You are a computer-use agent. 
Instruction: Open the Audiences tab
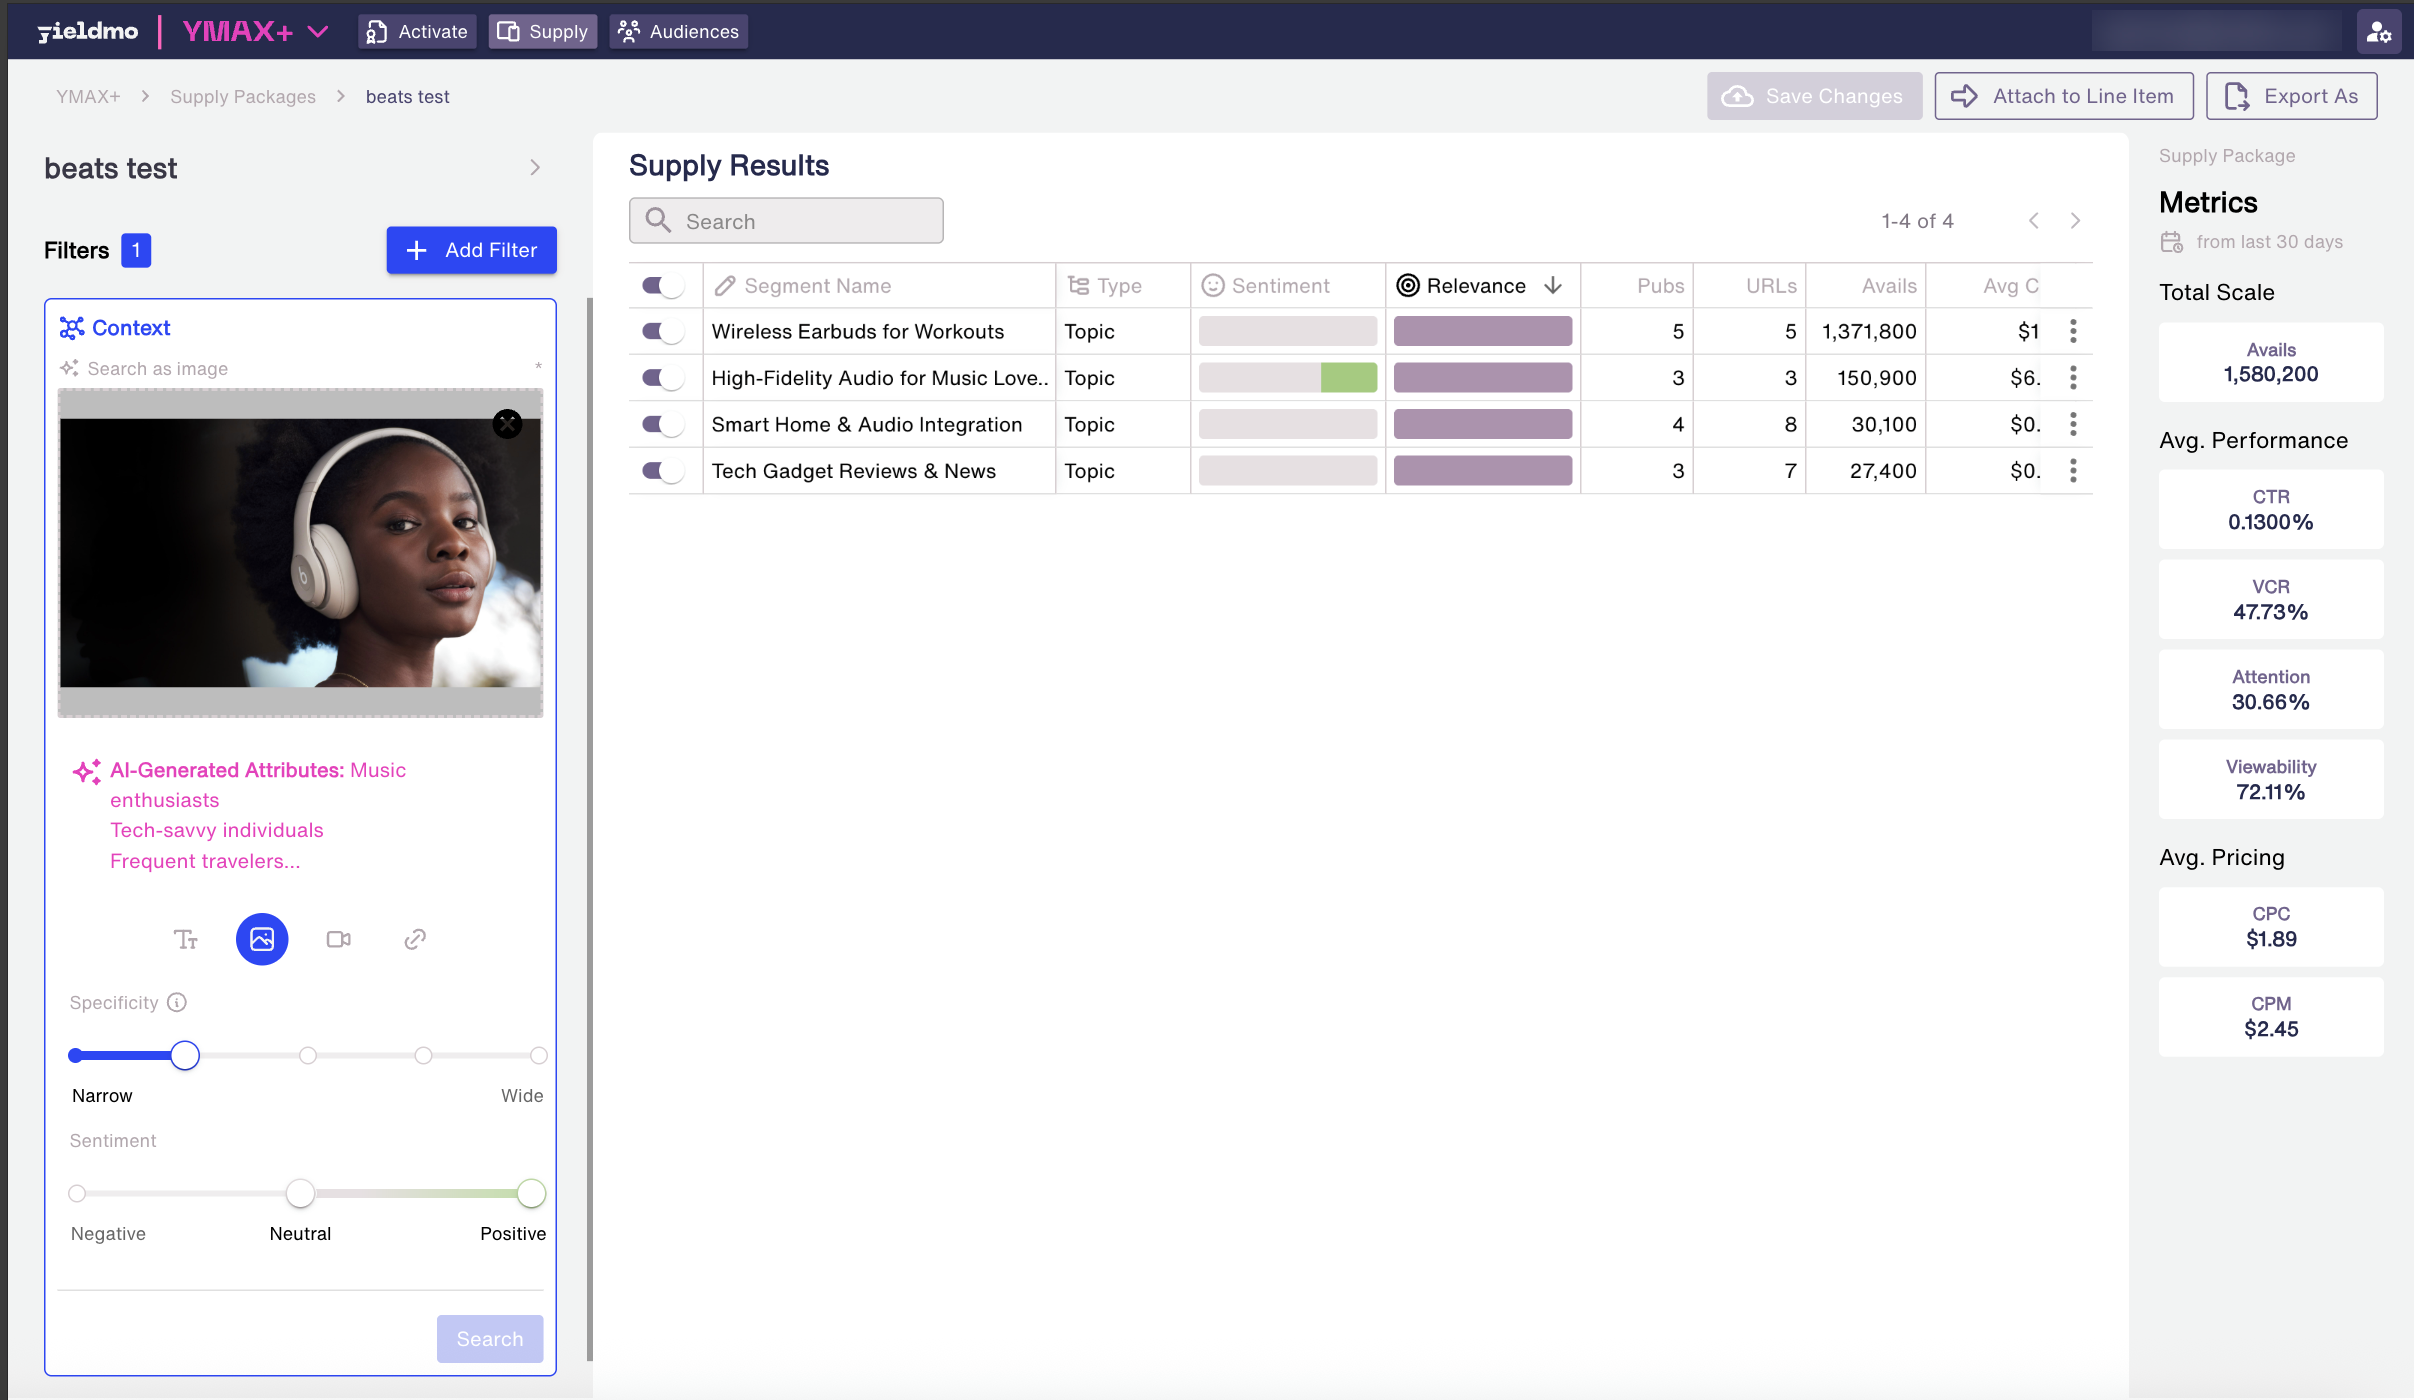click(x=679, y=32)
